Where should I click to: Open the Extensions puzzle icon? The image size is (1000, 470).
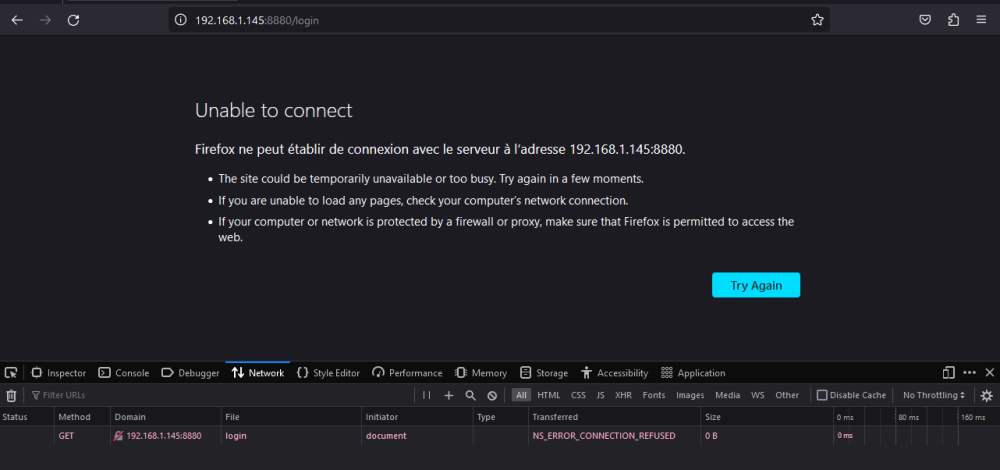click(x=953, y=20)
